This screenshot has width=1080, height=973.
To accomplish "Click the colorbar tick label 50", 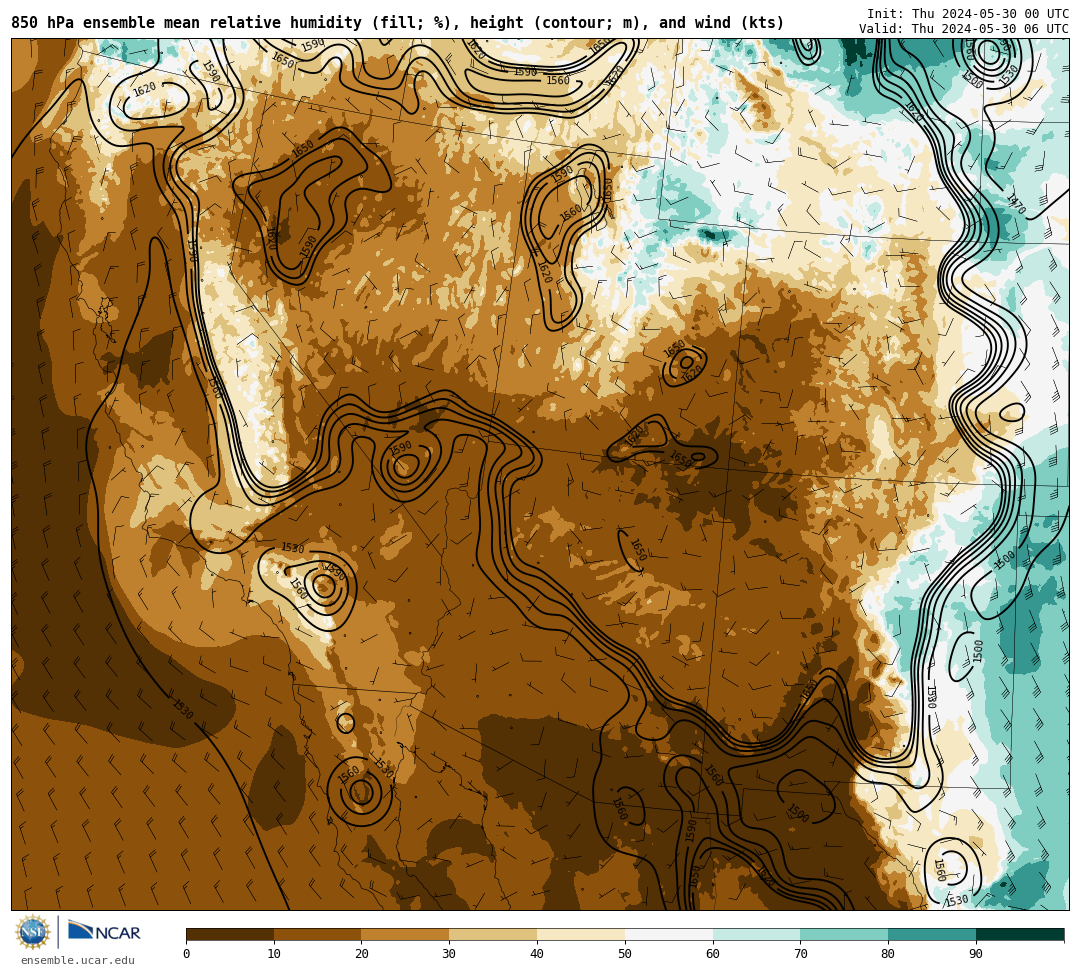I will [625, 954].
